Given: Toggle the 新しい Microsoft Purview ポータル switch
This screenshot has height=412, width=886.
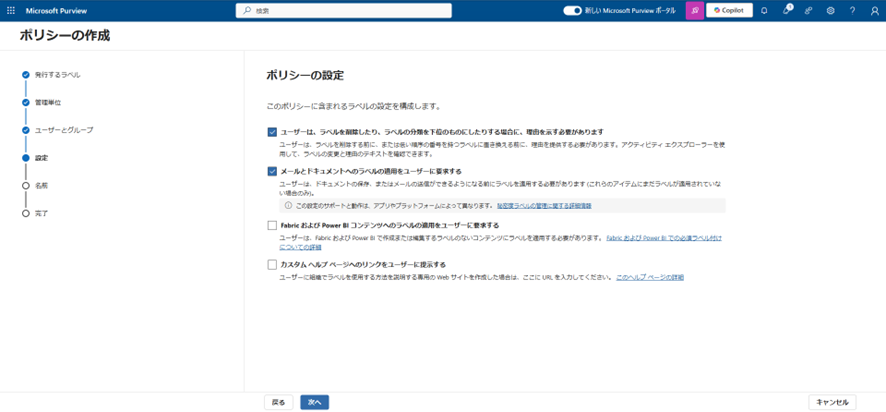Looking at the screenshot, I should point(572,10).
